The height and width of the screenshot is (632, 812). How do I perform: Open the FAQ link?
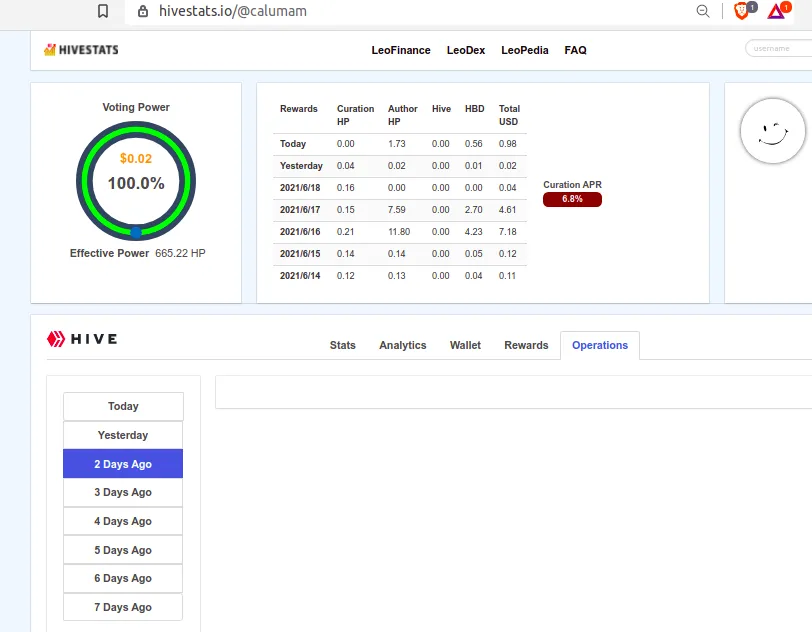pyautogui.click(x=575, y=50)
